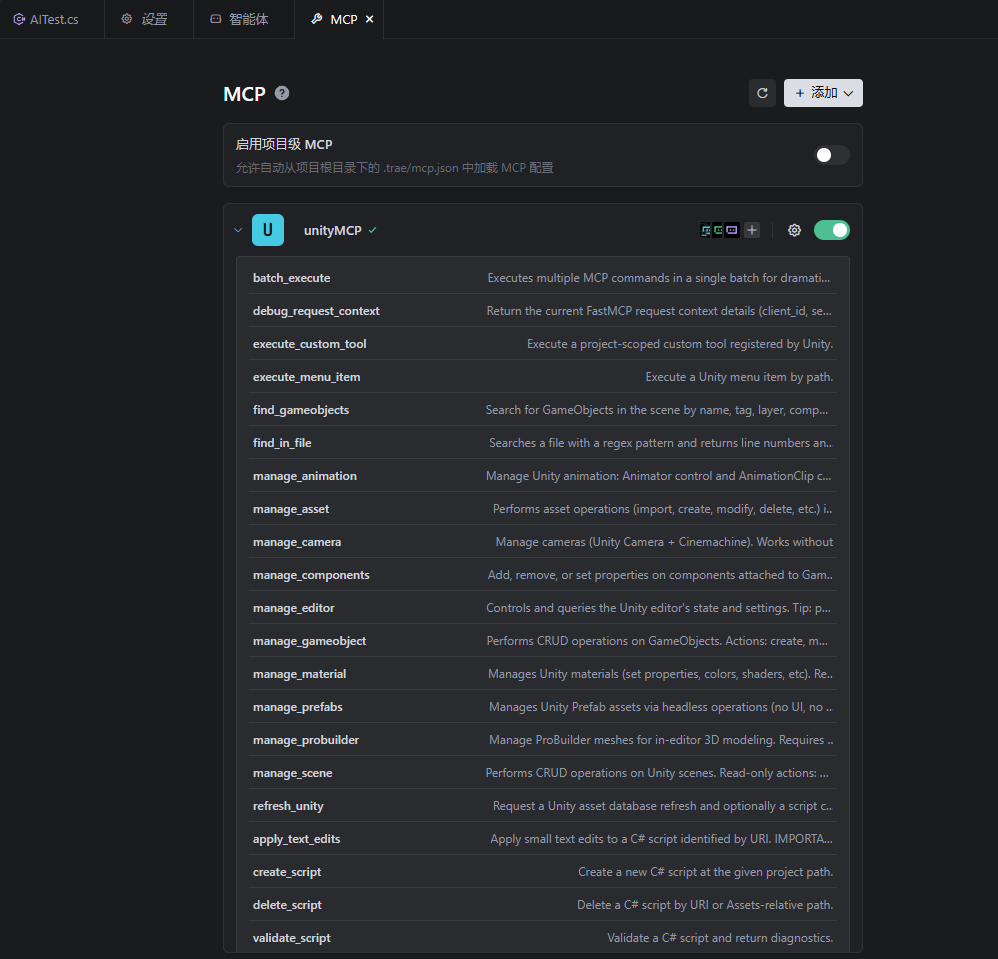This screenshot has width=998, height=959.
Task: Click the C# file icon on AITest.cs tab
Action: [x=19, y=20]
